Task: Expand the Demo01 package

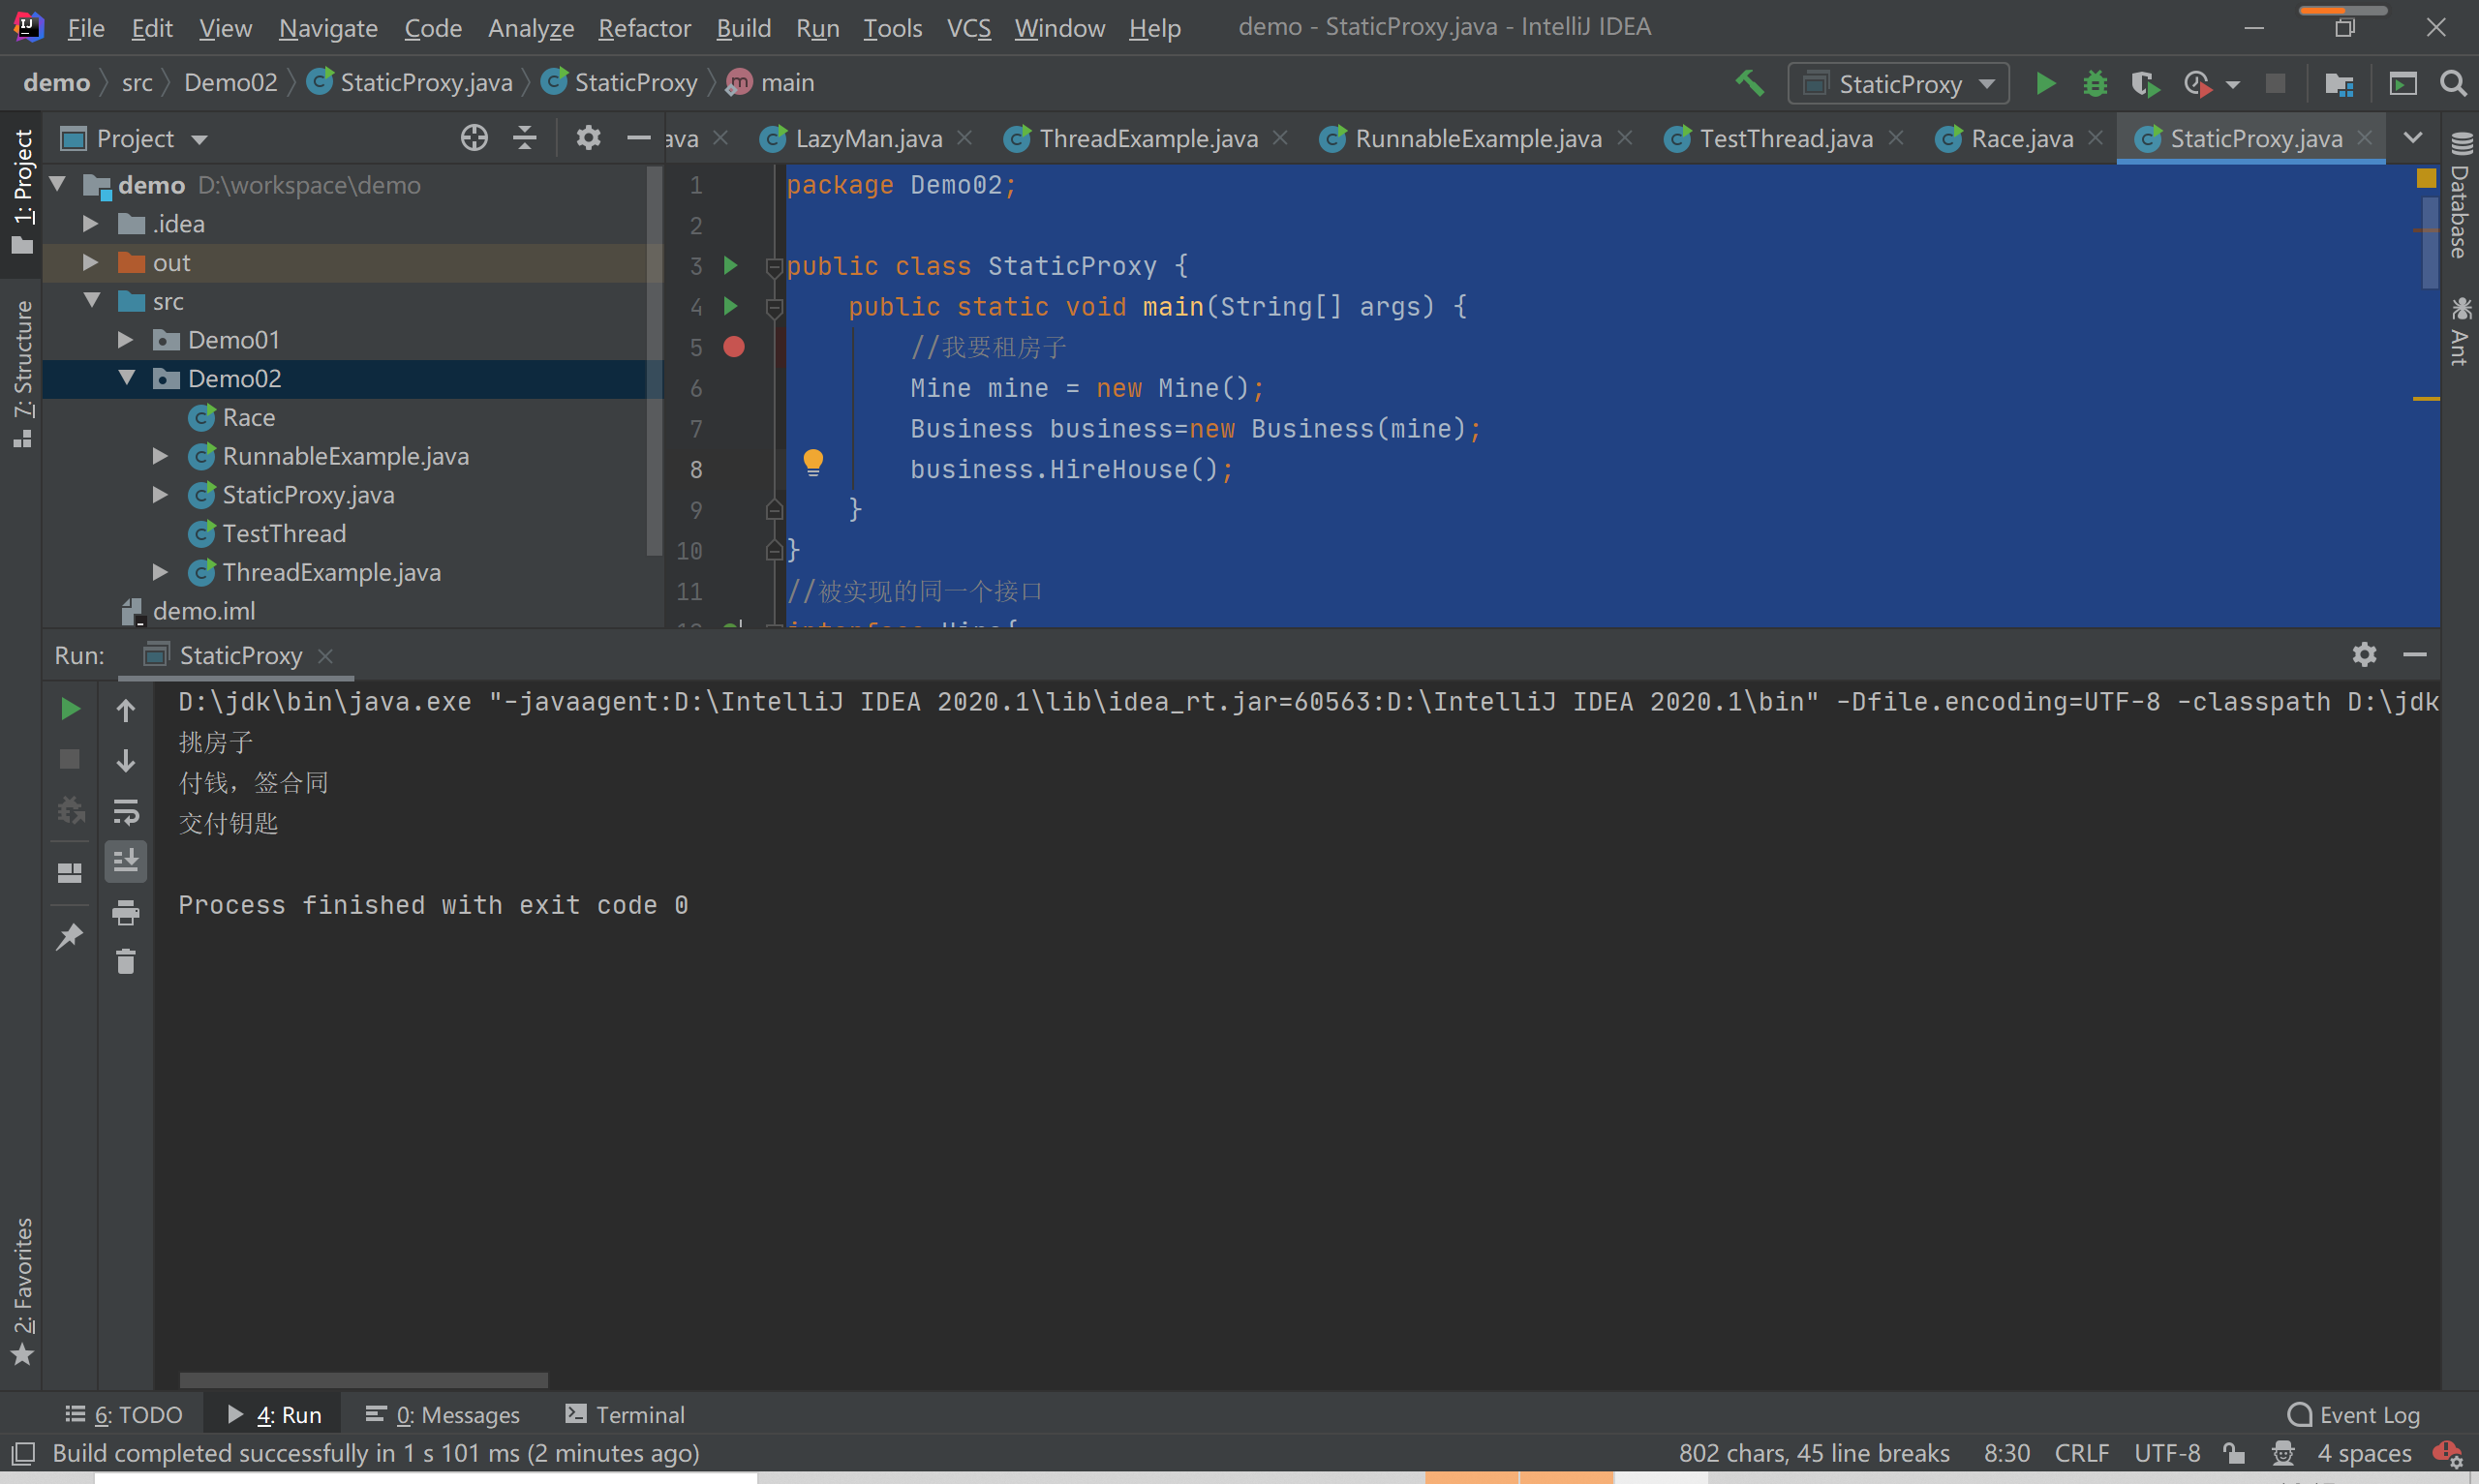Action: 125,340
